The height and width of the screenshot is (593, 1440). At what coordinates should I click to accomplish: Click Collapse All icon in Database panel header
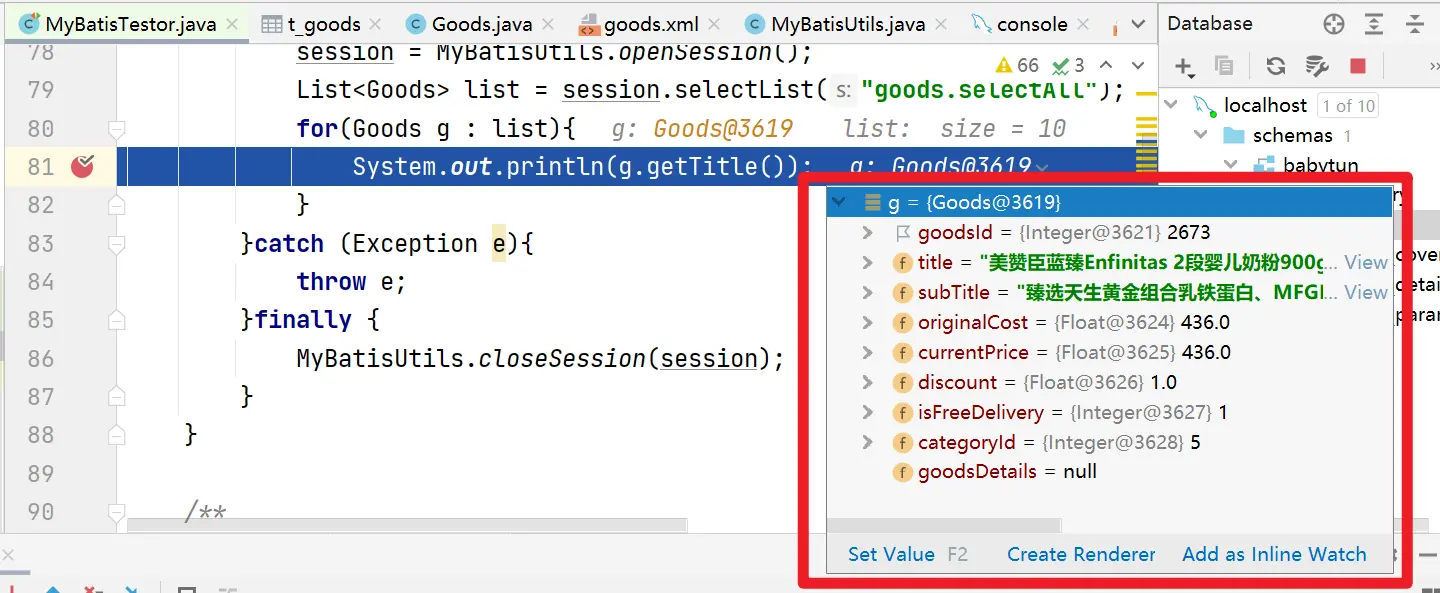pyautogui.click(x=1417, y=24)
